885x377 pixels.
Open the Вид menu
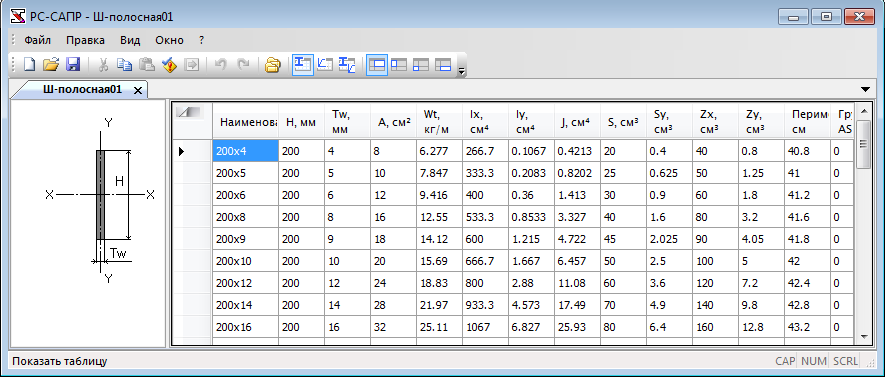click(130, 40)
